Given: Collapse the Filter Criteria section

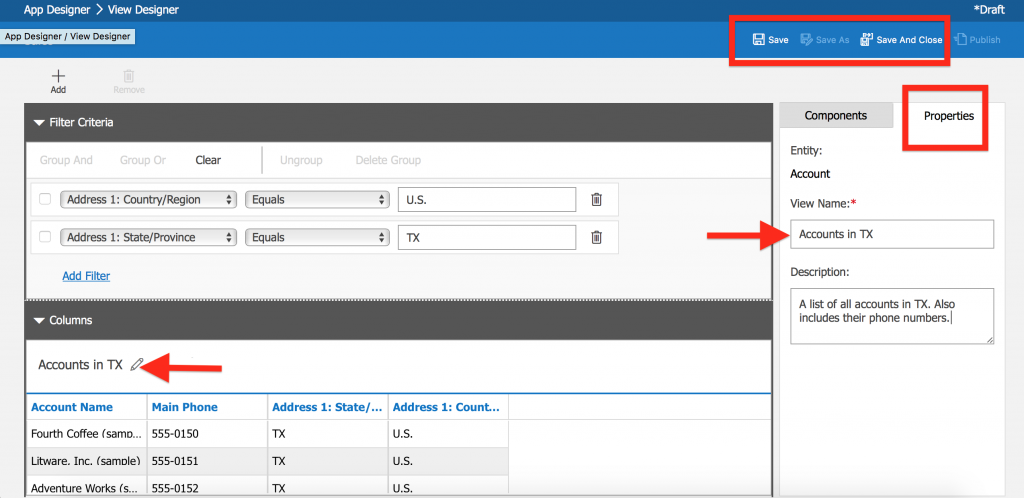Looking at the screenshot, I should point(40,123).
